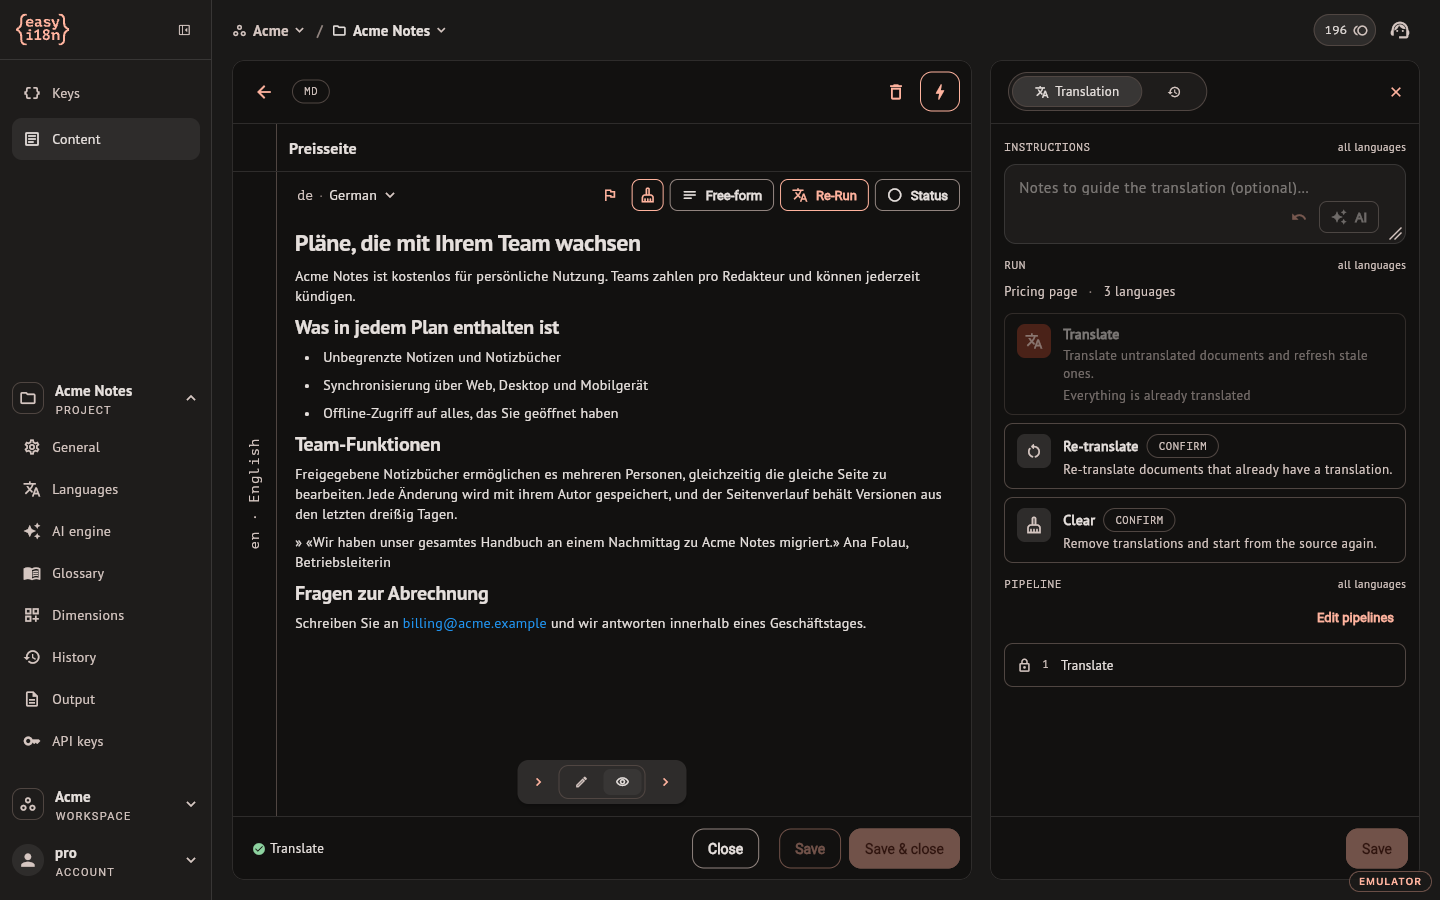Open the history tab clock icon
This screenshot has height=900, width=1440.
point(1174,92)
